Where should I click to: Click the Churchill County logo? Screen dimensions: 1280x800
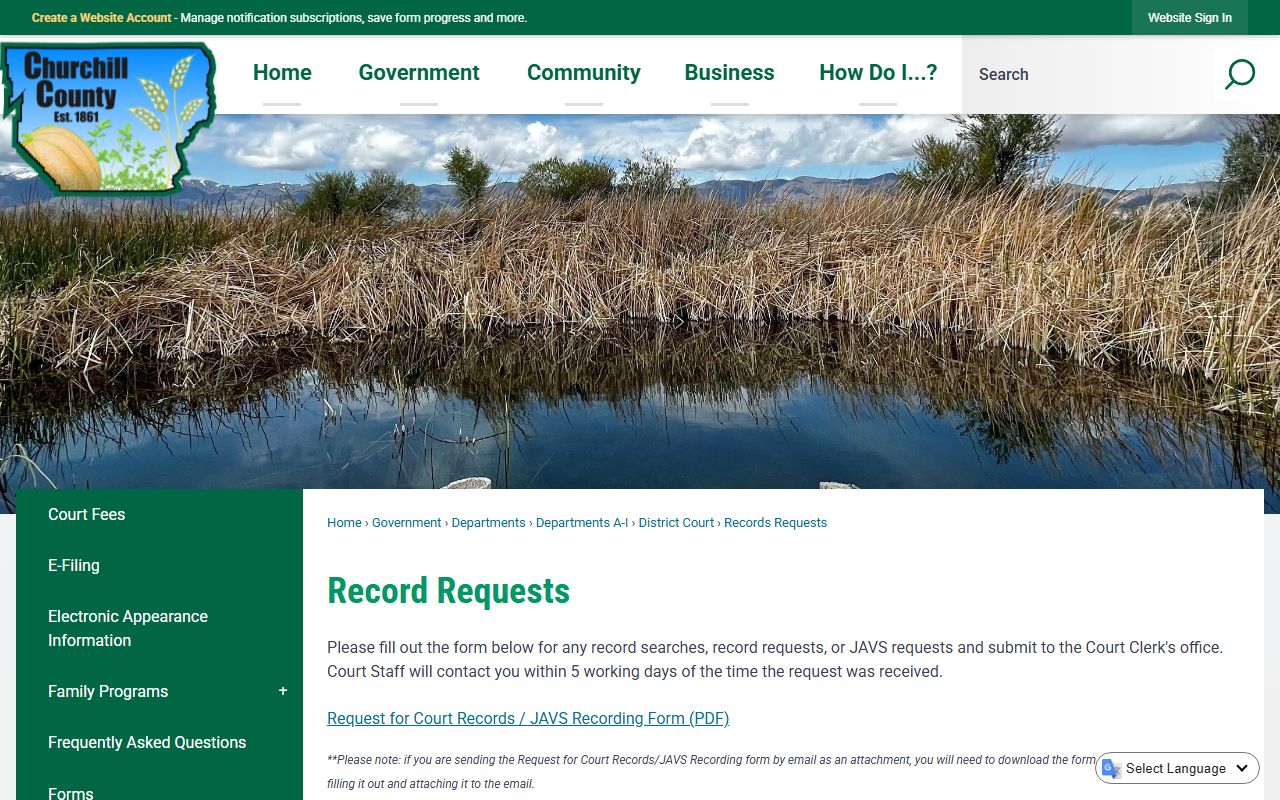109,117
